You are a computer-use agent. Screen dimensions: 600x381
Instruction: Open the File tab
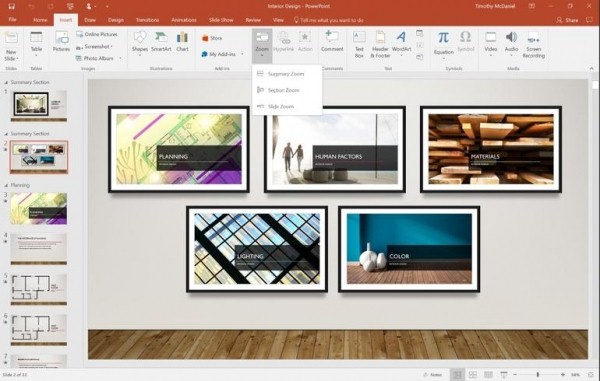pyautogui.click(x=12, y=20)
